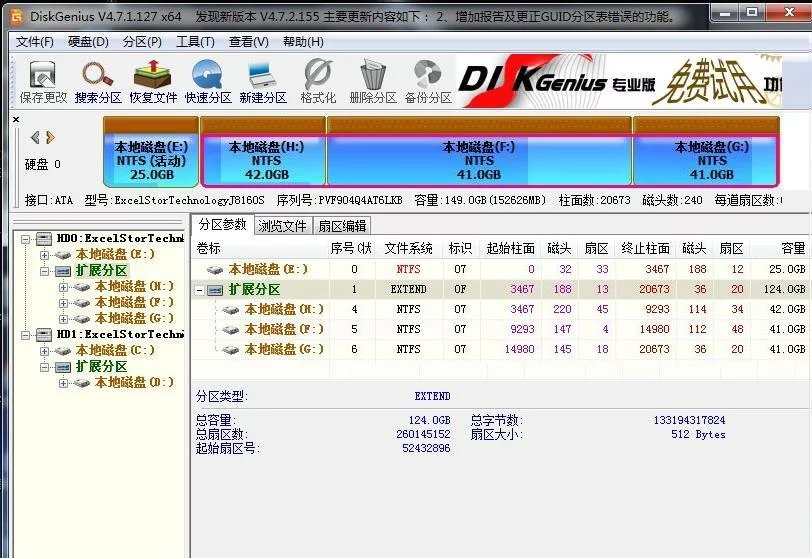
Task: Click the drive icon of 本地磁盘(C:) in tree
Action: click(63, 351)
